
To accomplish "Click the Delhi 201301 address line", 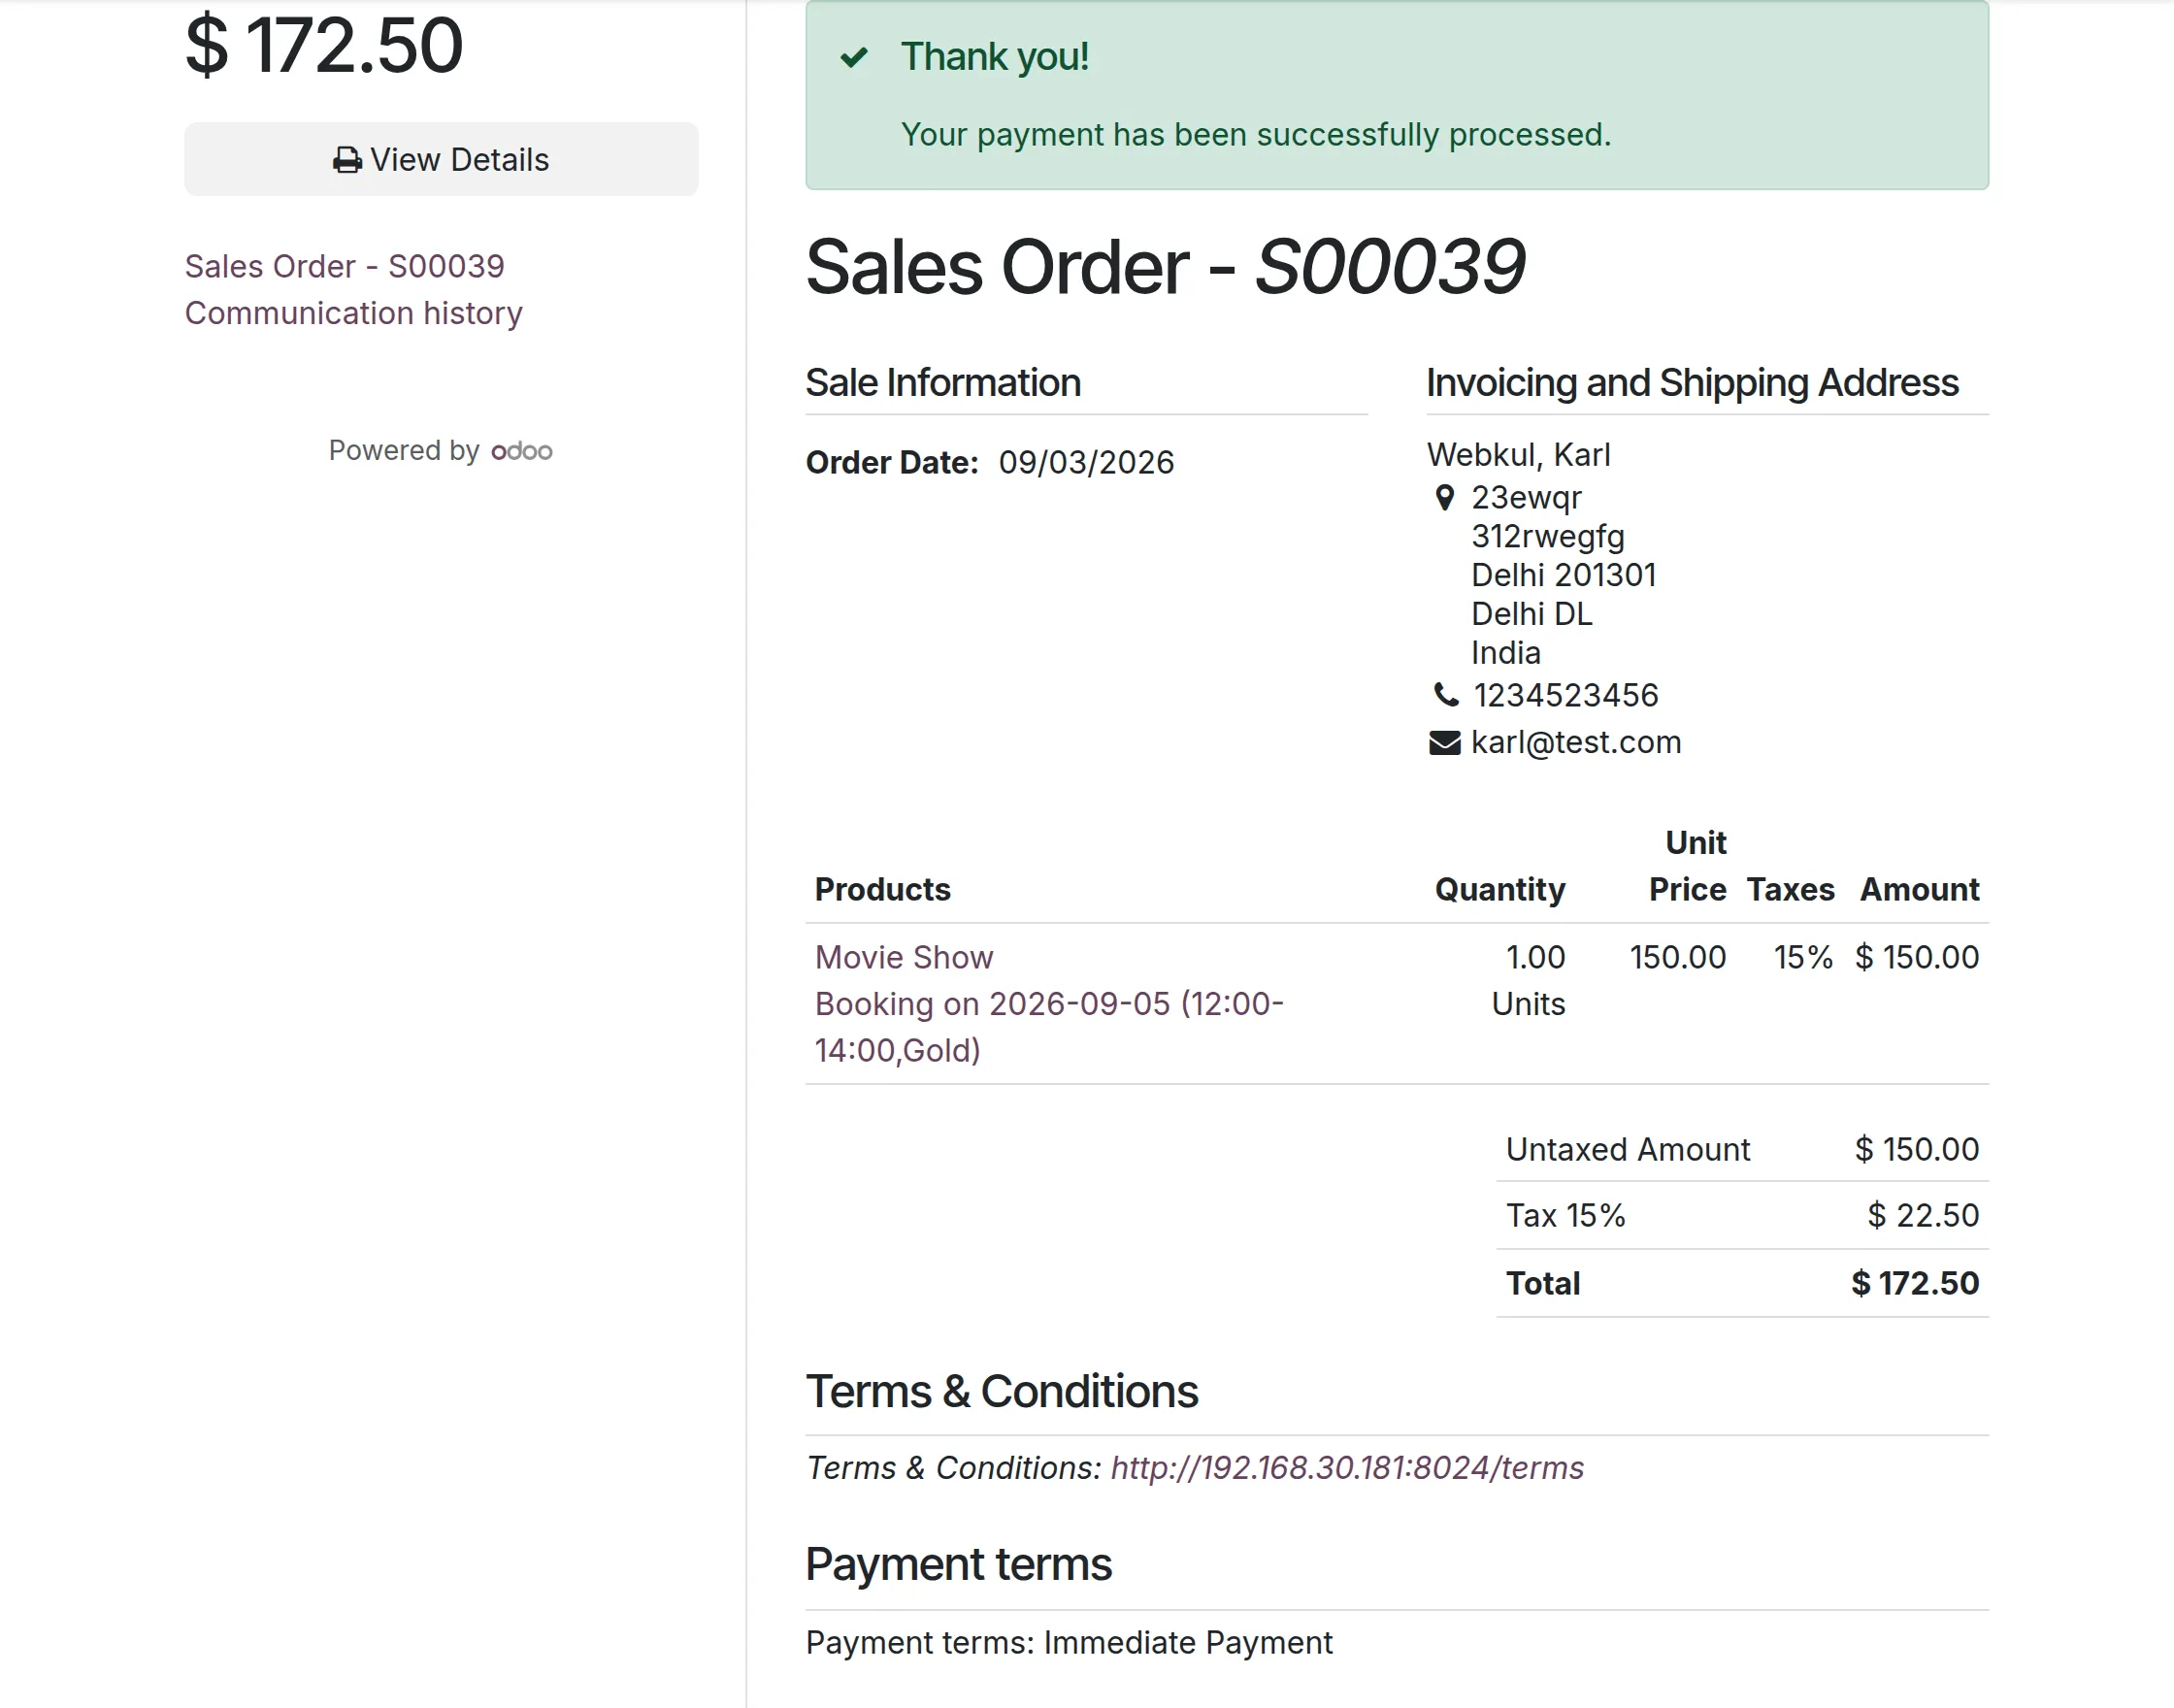I will (x=1563, y=575).
